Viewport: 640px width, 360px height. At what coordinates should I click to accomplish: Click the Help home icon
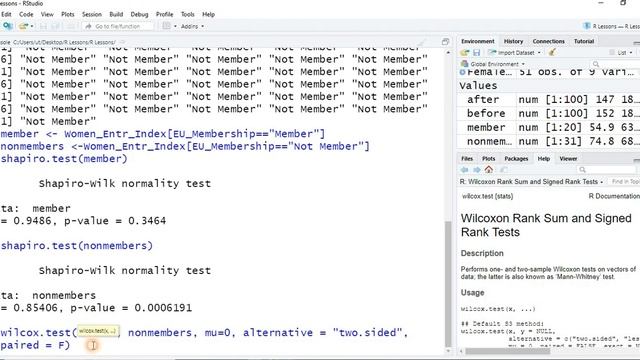(489, 169)
